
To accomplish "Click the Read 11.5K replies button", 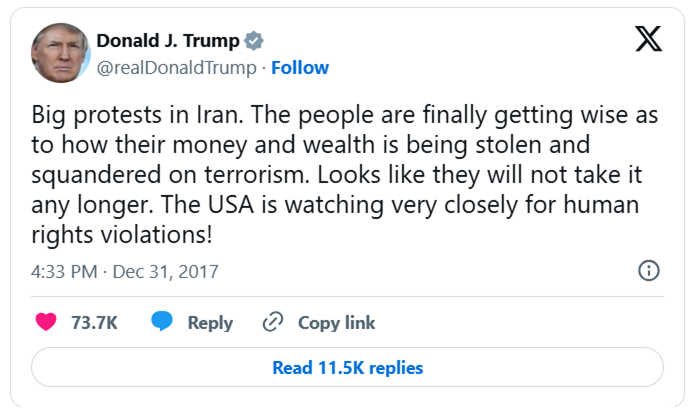I will (x=347, y=368).
